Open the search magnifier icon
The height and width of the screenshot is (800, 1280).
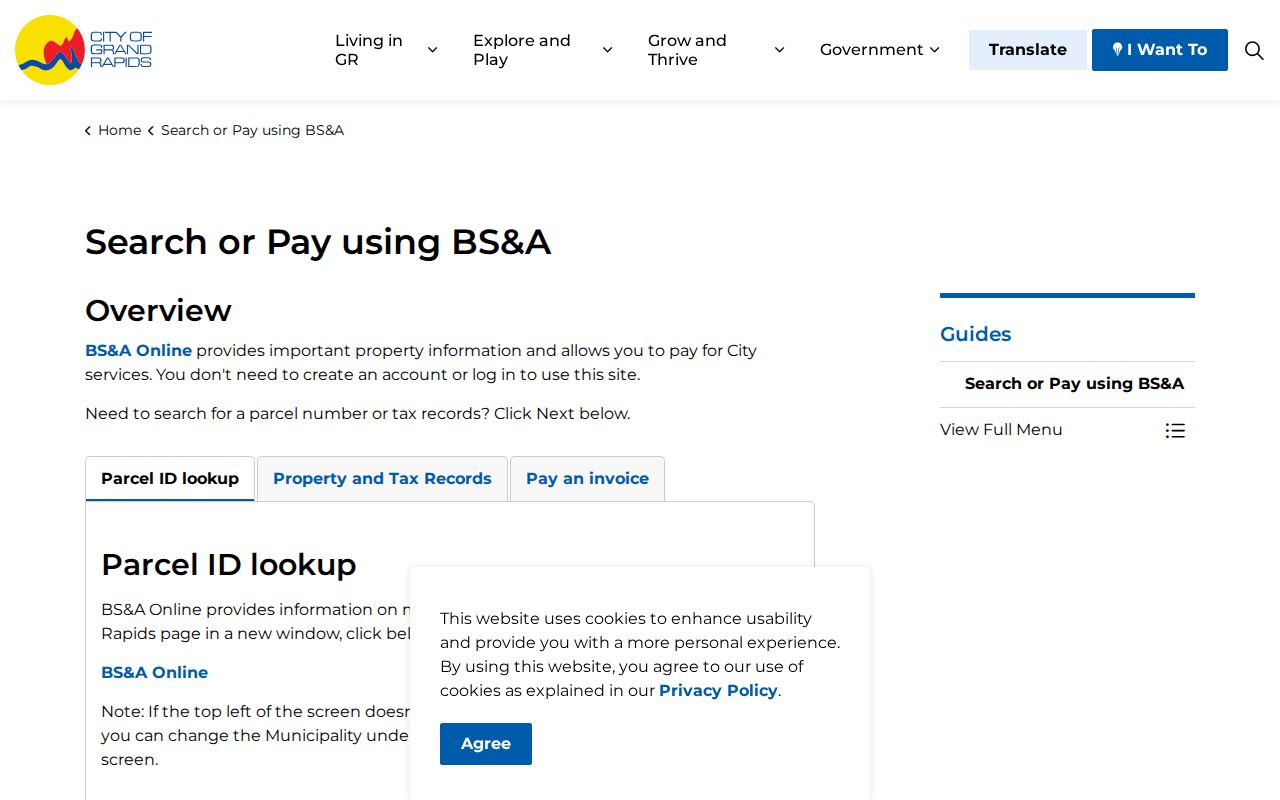tap(1254, 50)
